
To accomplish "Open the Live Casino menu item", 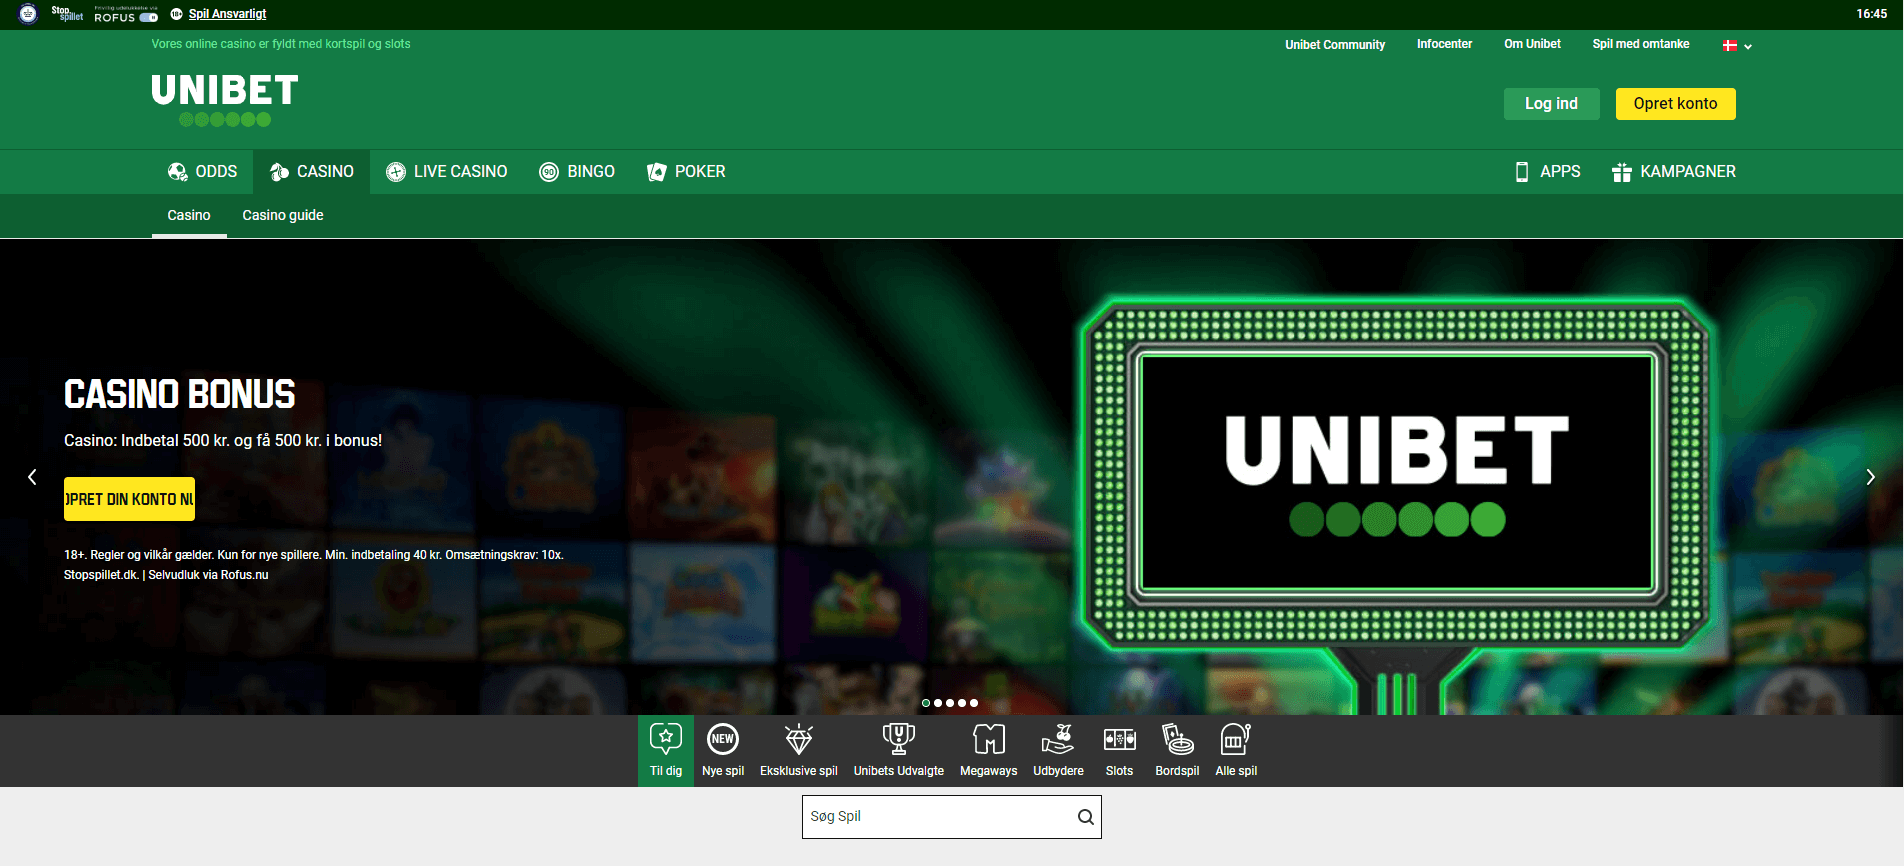I will click(x=447, y=172).
